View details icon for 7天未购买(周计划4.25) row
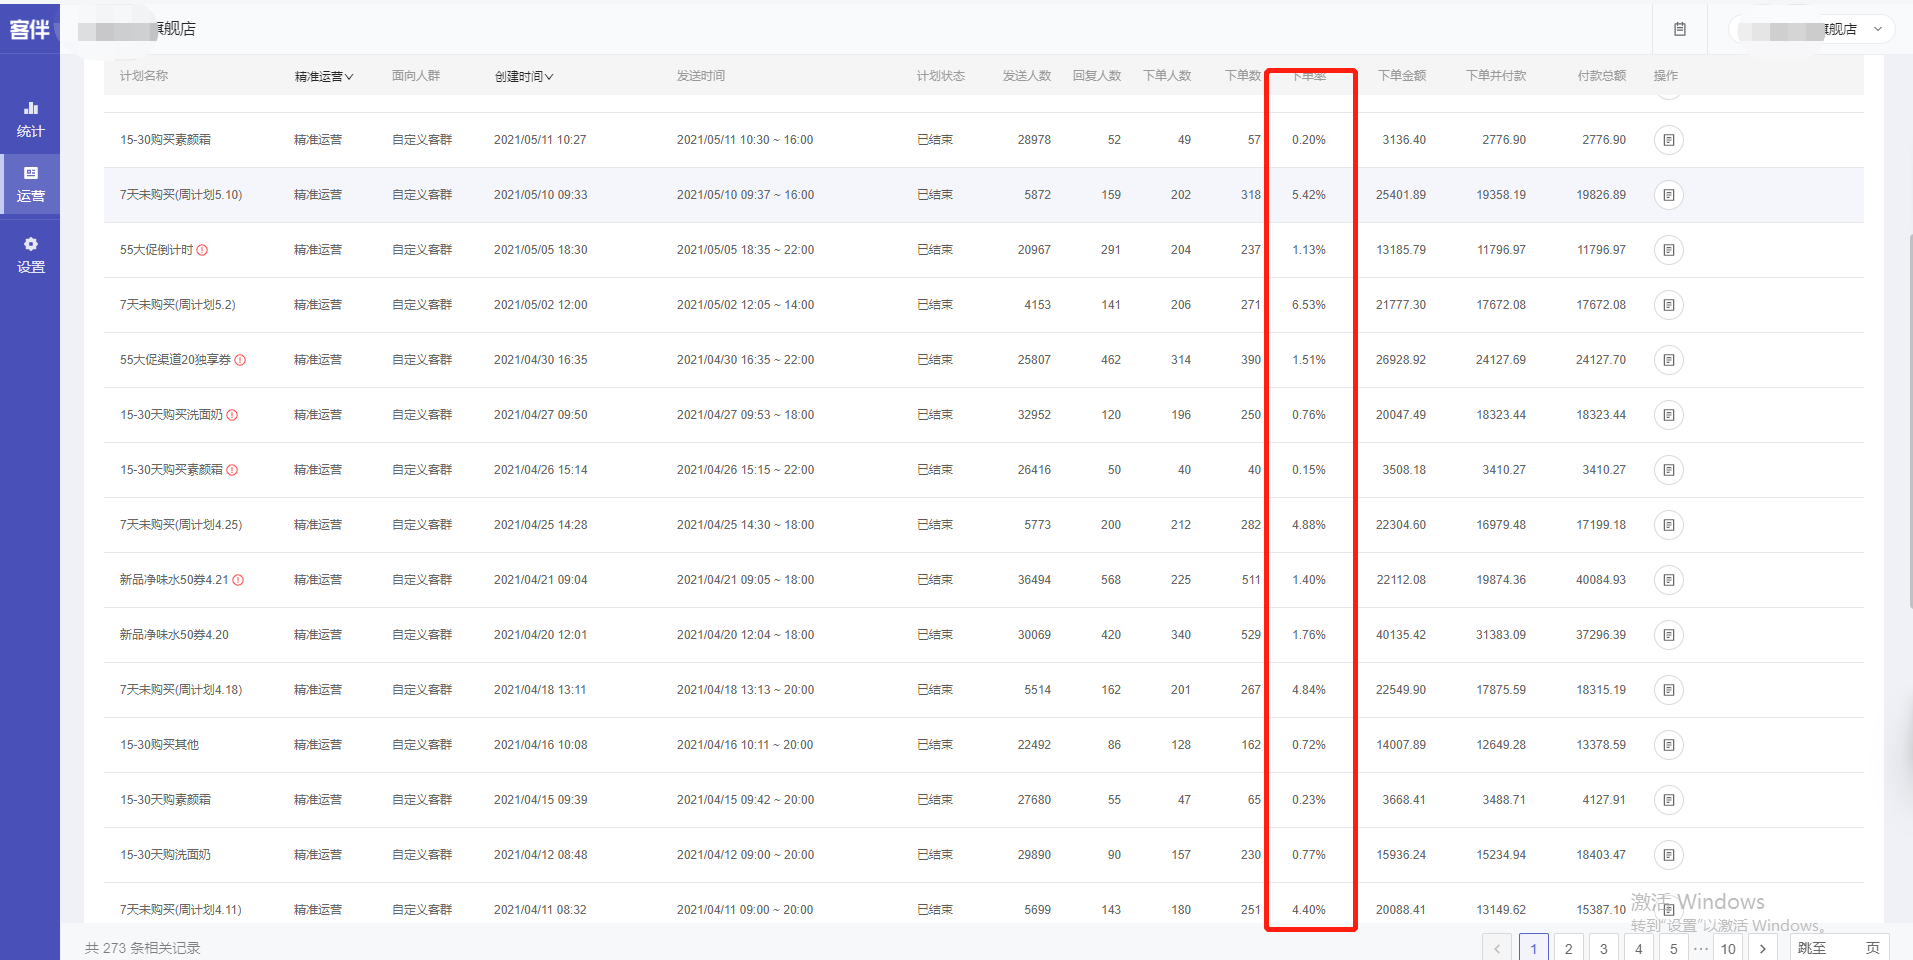The width and height of the screenshot is (1913, 960). coord(1668,525)
